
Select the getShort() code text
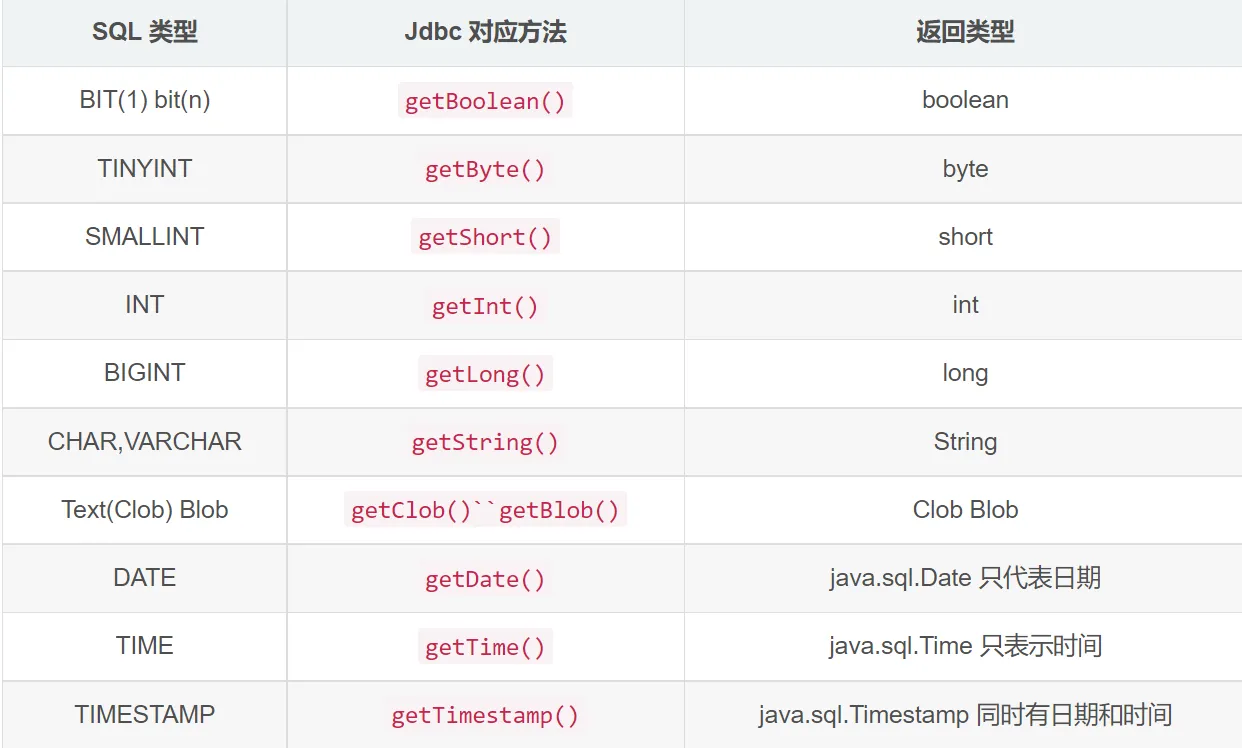pyautogui.click(x=485, y=237)
